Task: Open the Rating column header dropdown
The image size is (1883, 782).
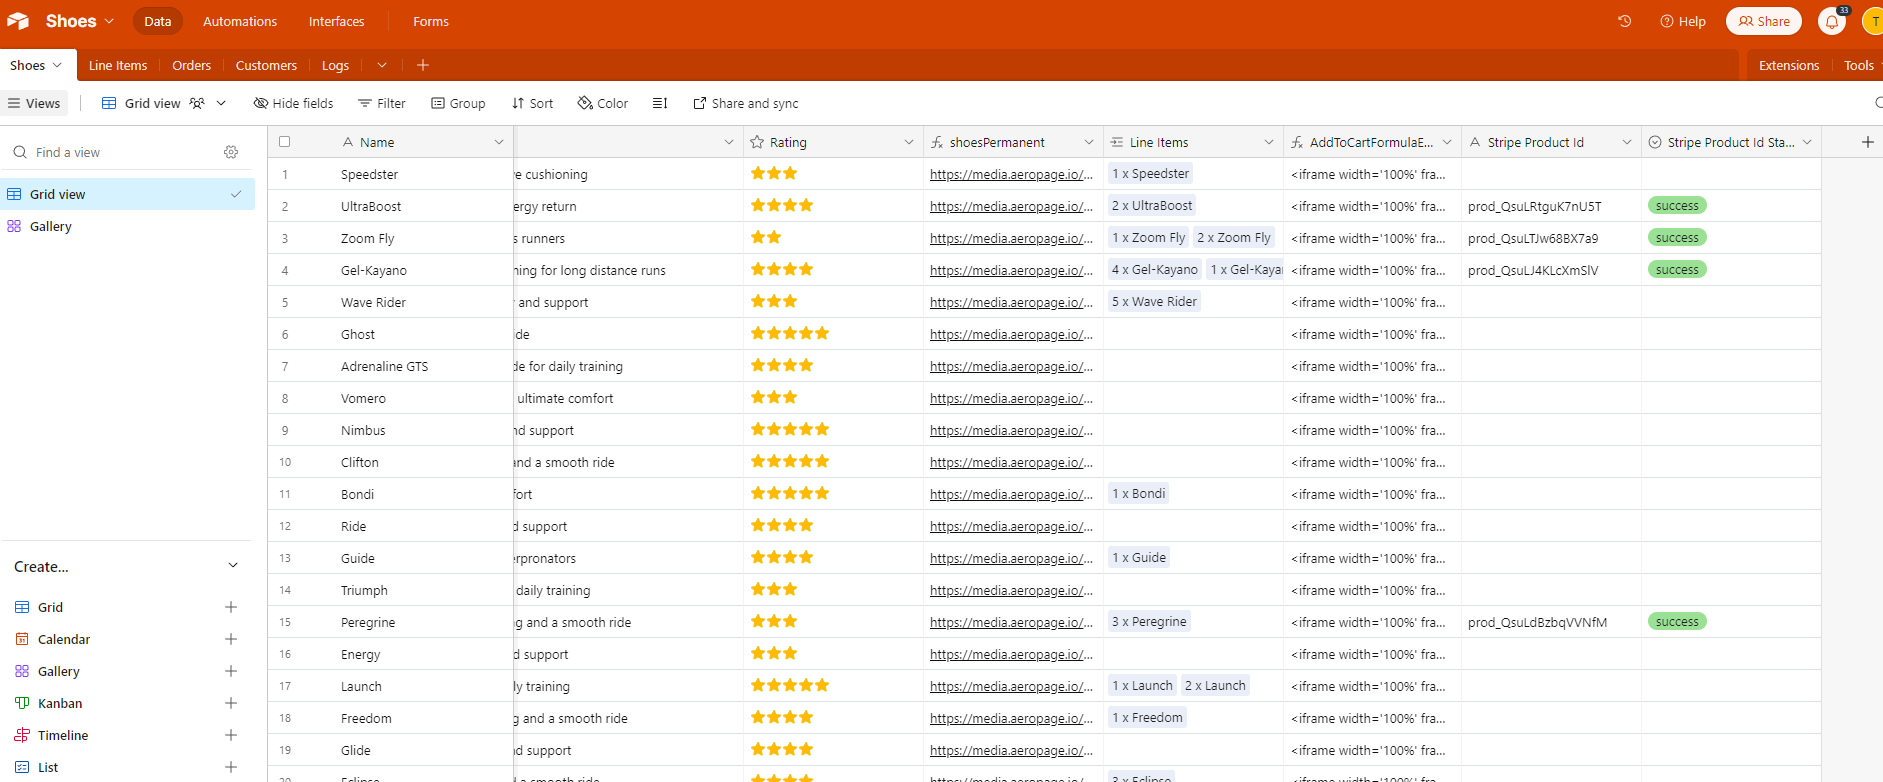Action: click(x=909, y=142)
